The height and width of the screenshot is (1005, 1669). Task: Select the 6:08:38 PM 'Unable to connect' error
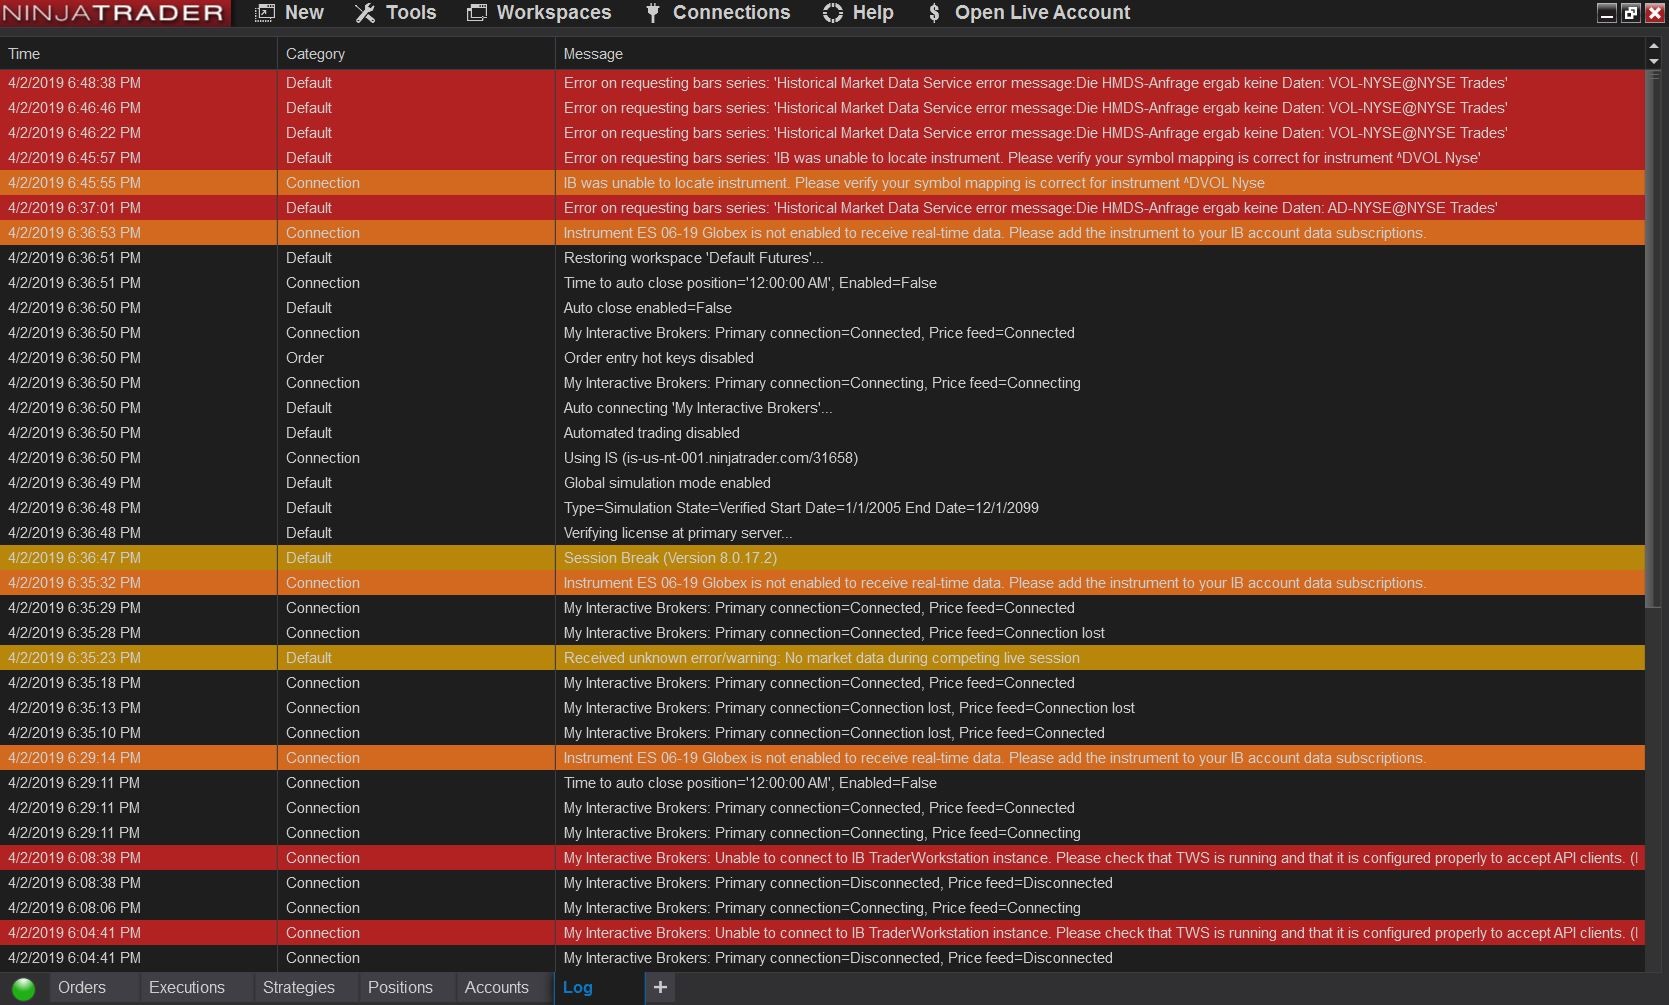tap(822, 858)
